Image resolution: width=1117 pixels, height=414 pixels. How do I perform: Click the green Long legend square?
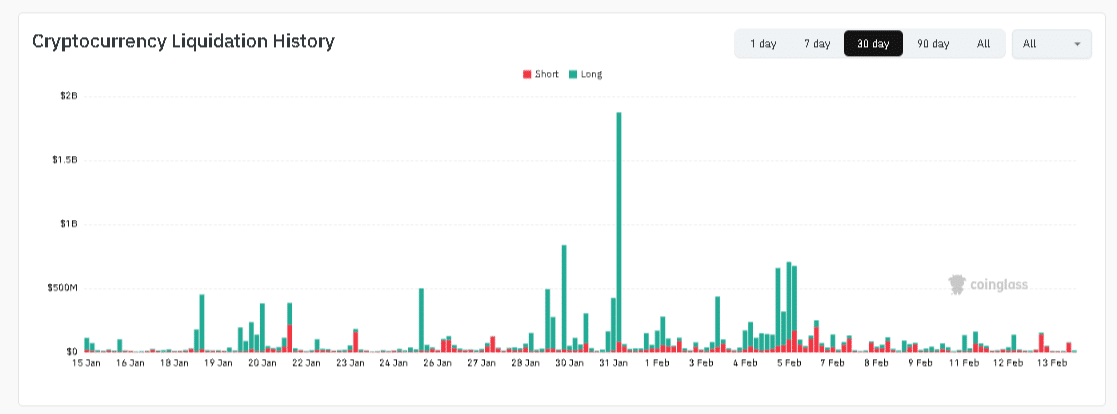pos(573,74)
